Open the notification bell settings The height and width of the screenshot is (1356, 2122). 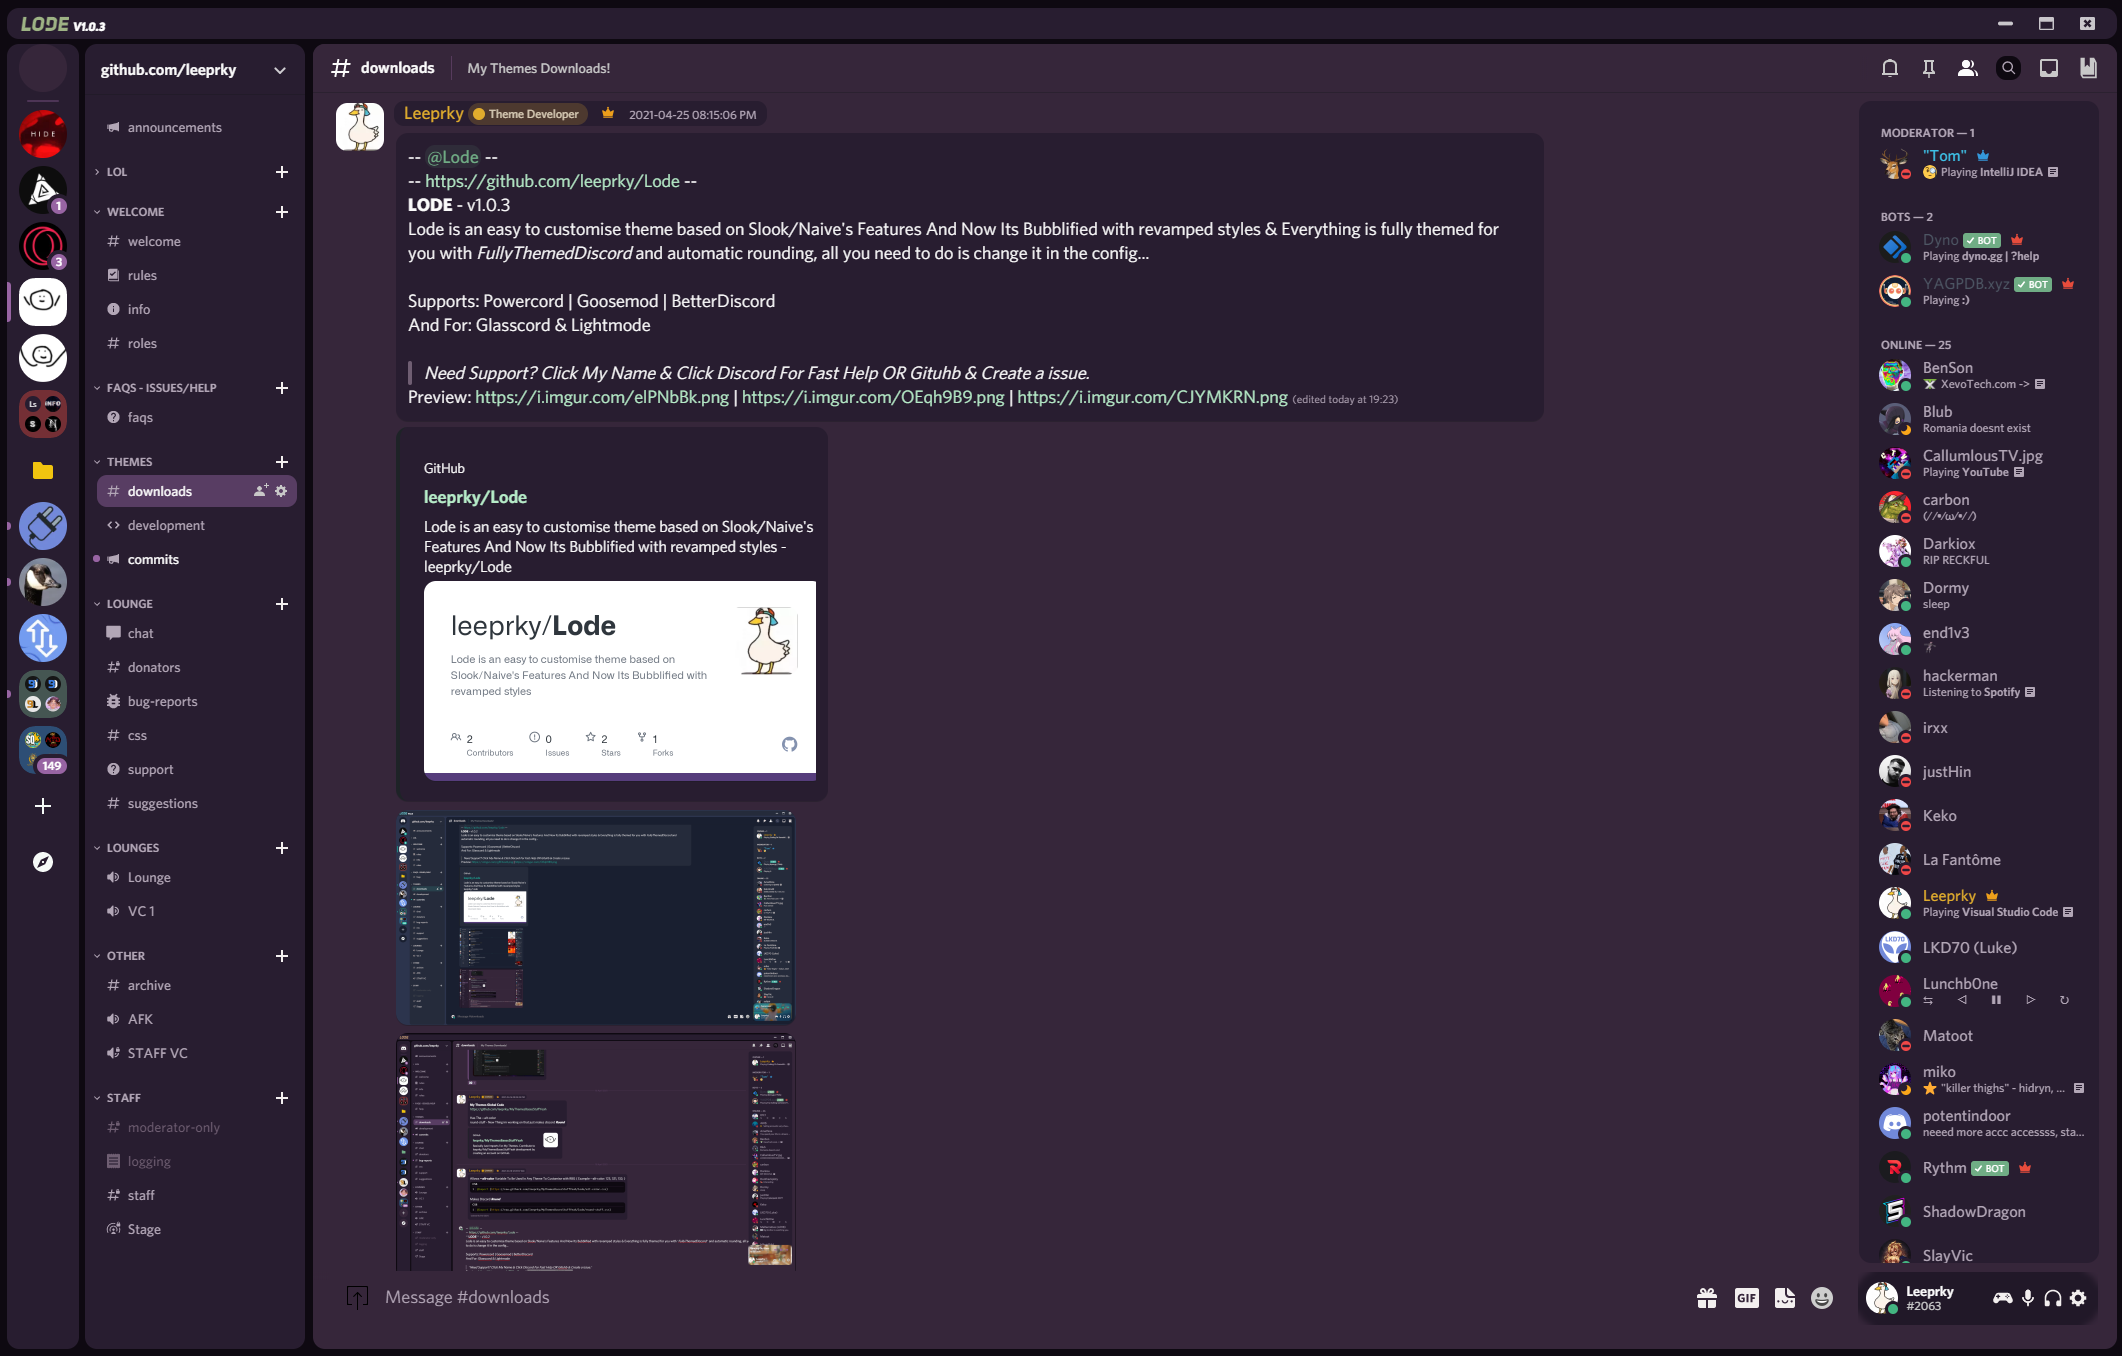click(x=1889, y=68)
